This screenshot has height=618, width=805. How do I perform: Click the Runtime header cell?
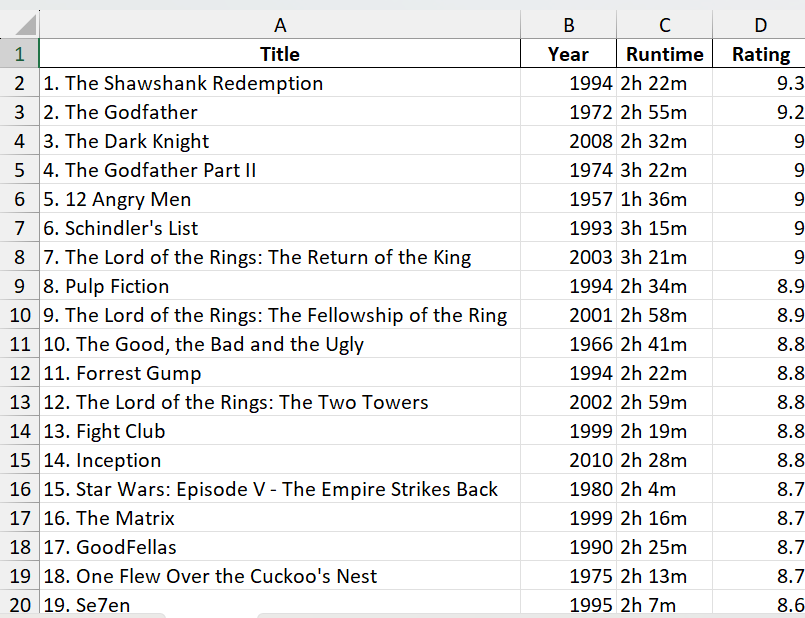coord(665,54)
